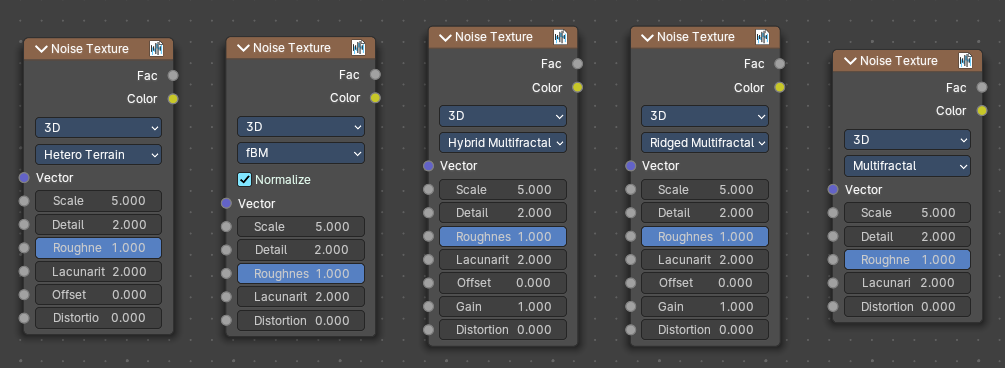Click Distortion field on plain Multifractal node
Image resolution: width=1005 pixels, height=368 pixels.
click(x=908, y=306)
